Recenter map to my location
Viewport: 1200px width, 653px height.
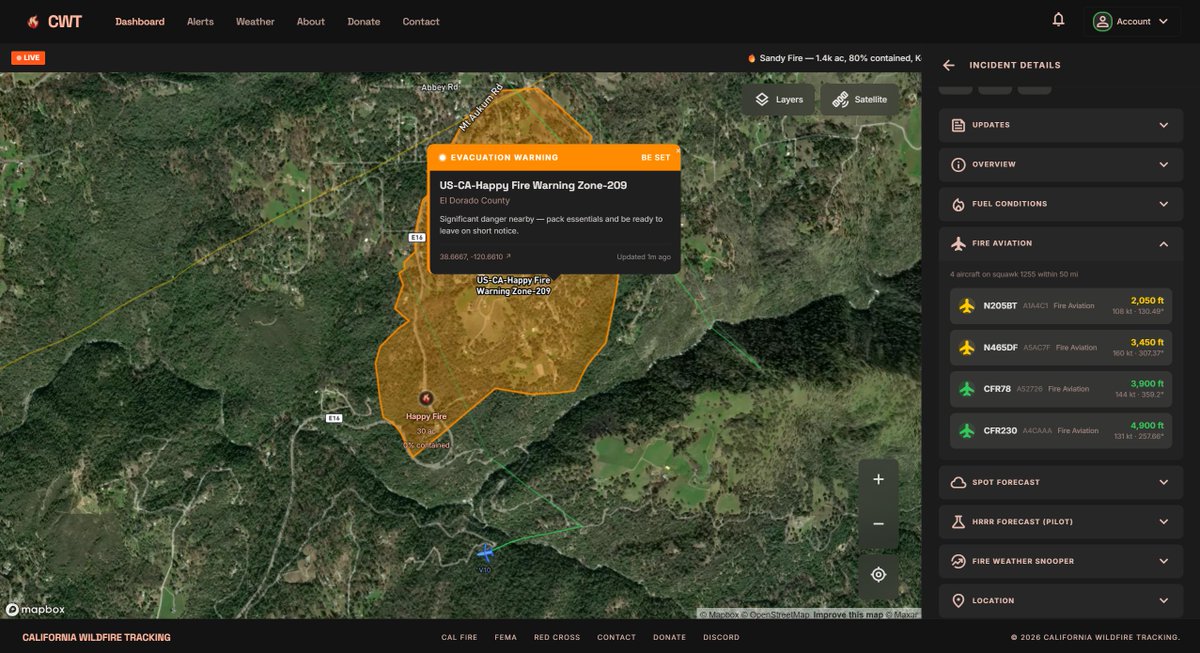[878, 575]
